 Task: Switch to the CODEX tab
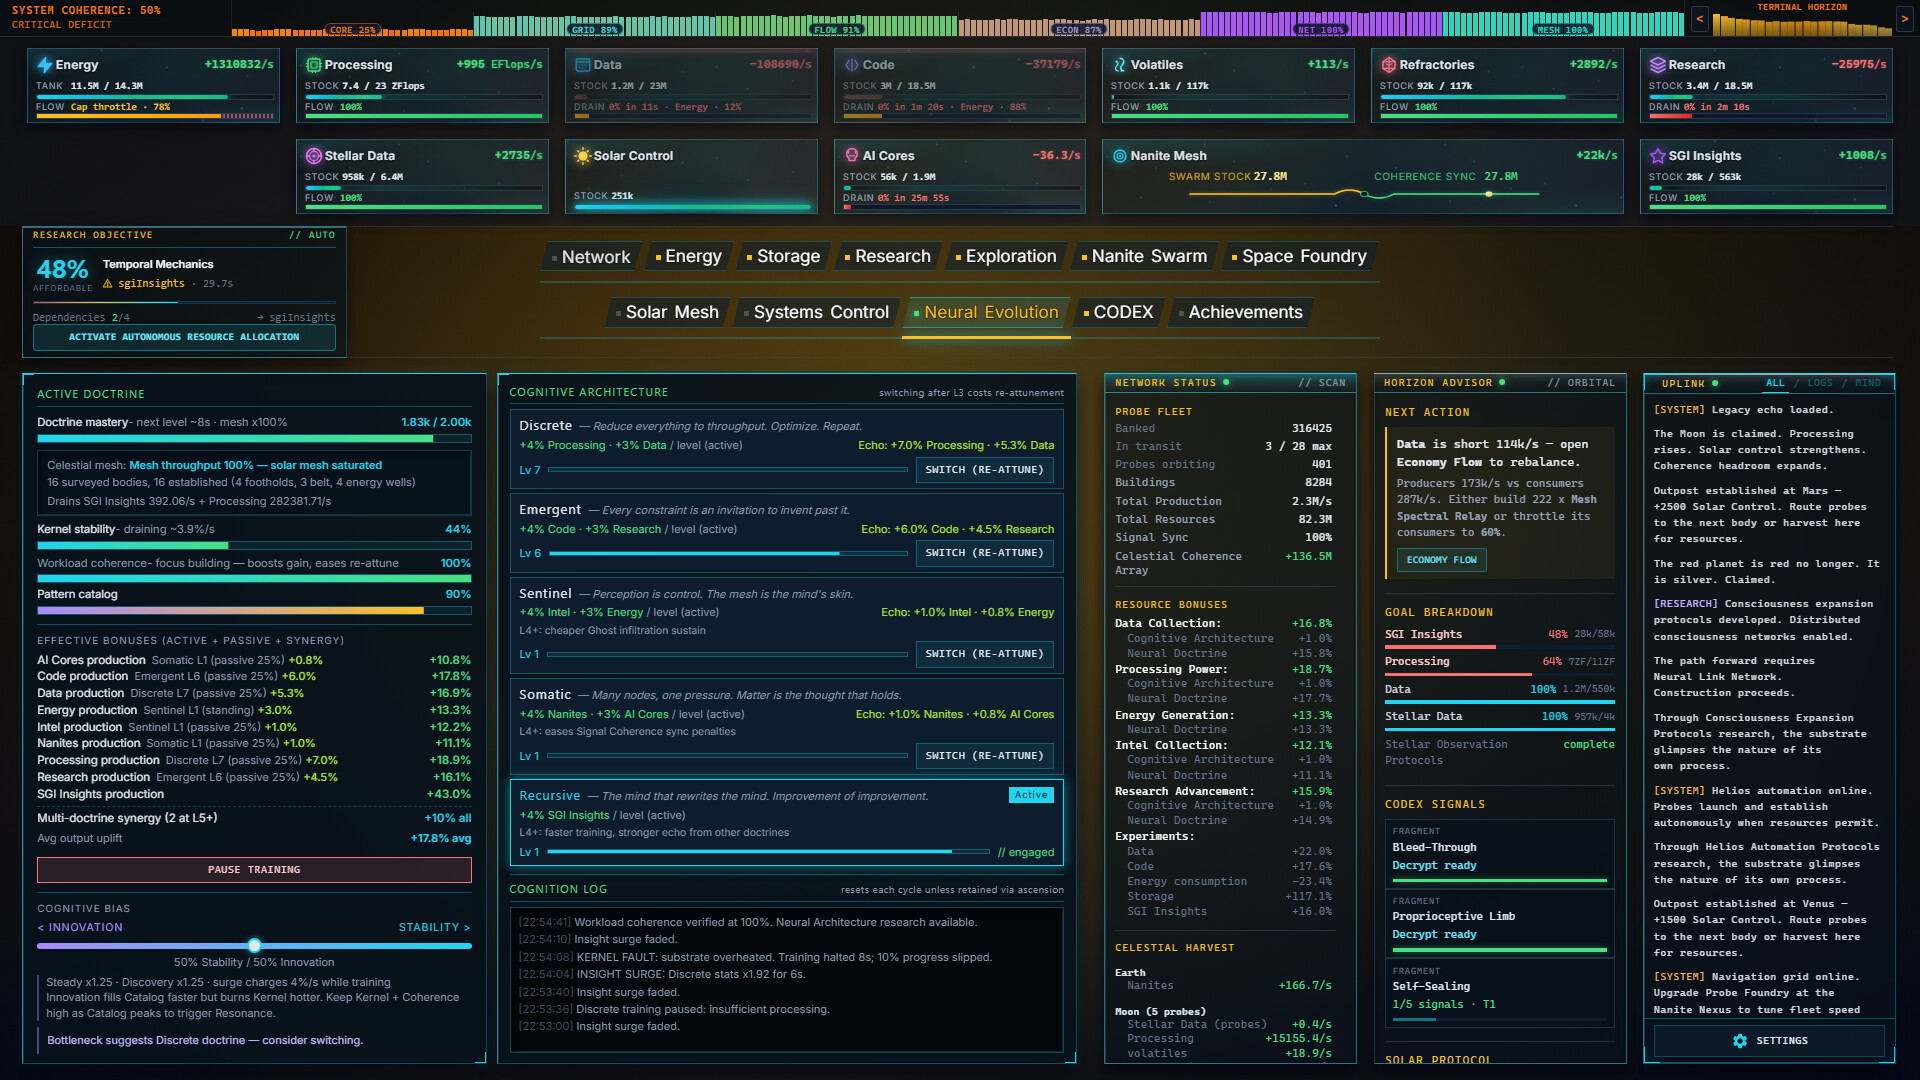click(1117, 313)
